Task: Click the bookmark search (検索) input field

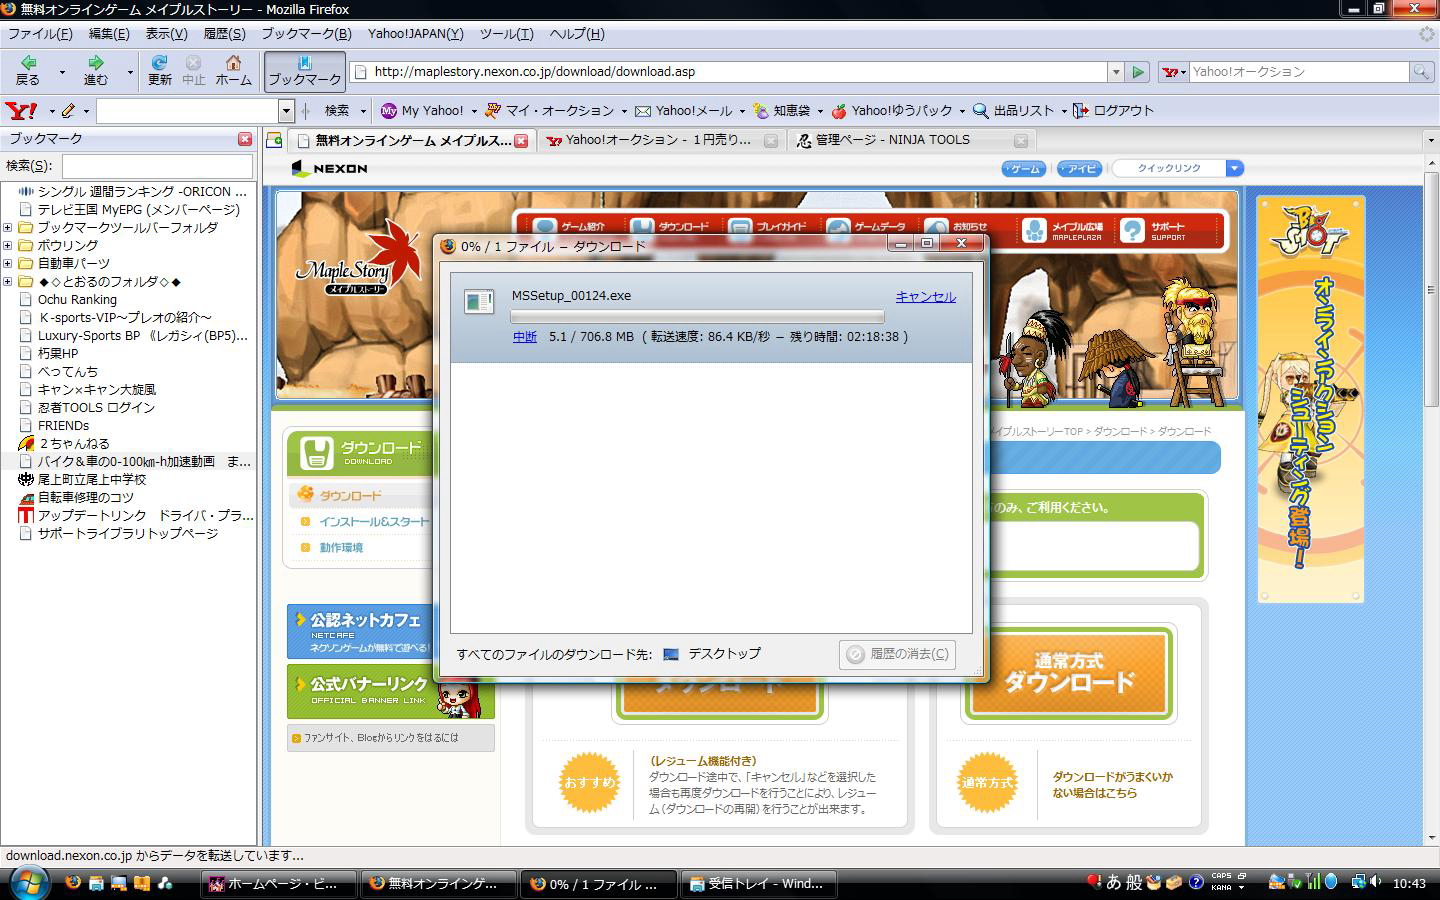Action: click(157, 166)
